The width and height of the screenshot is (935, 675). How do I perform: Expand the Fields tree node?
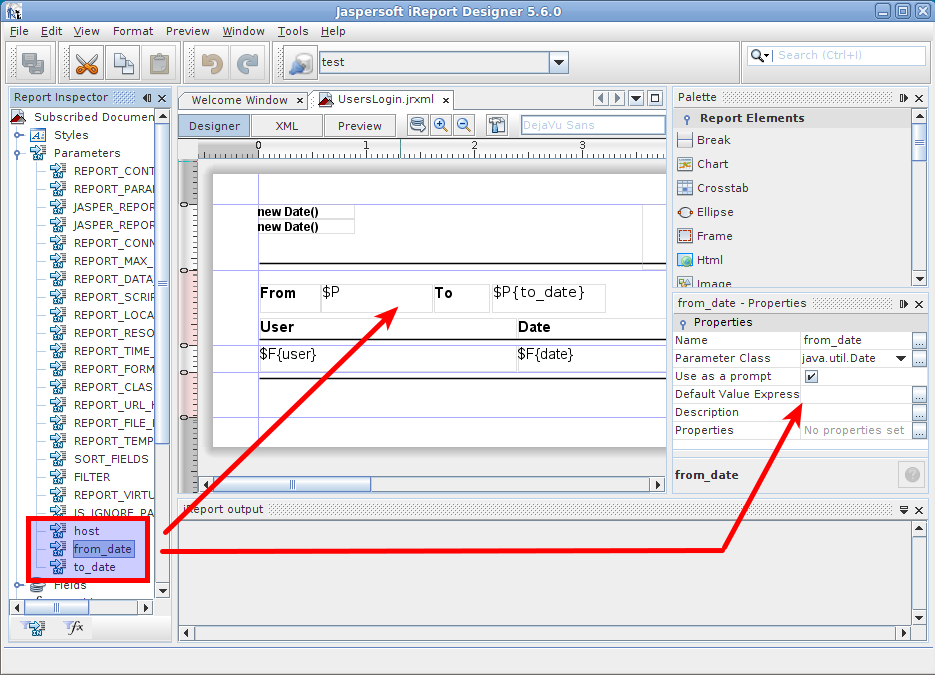pos(17,586)
